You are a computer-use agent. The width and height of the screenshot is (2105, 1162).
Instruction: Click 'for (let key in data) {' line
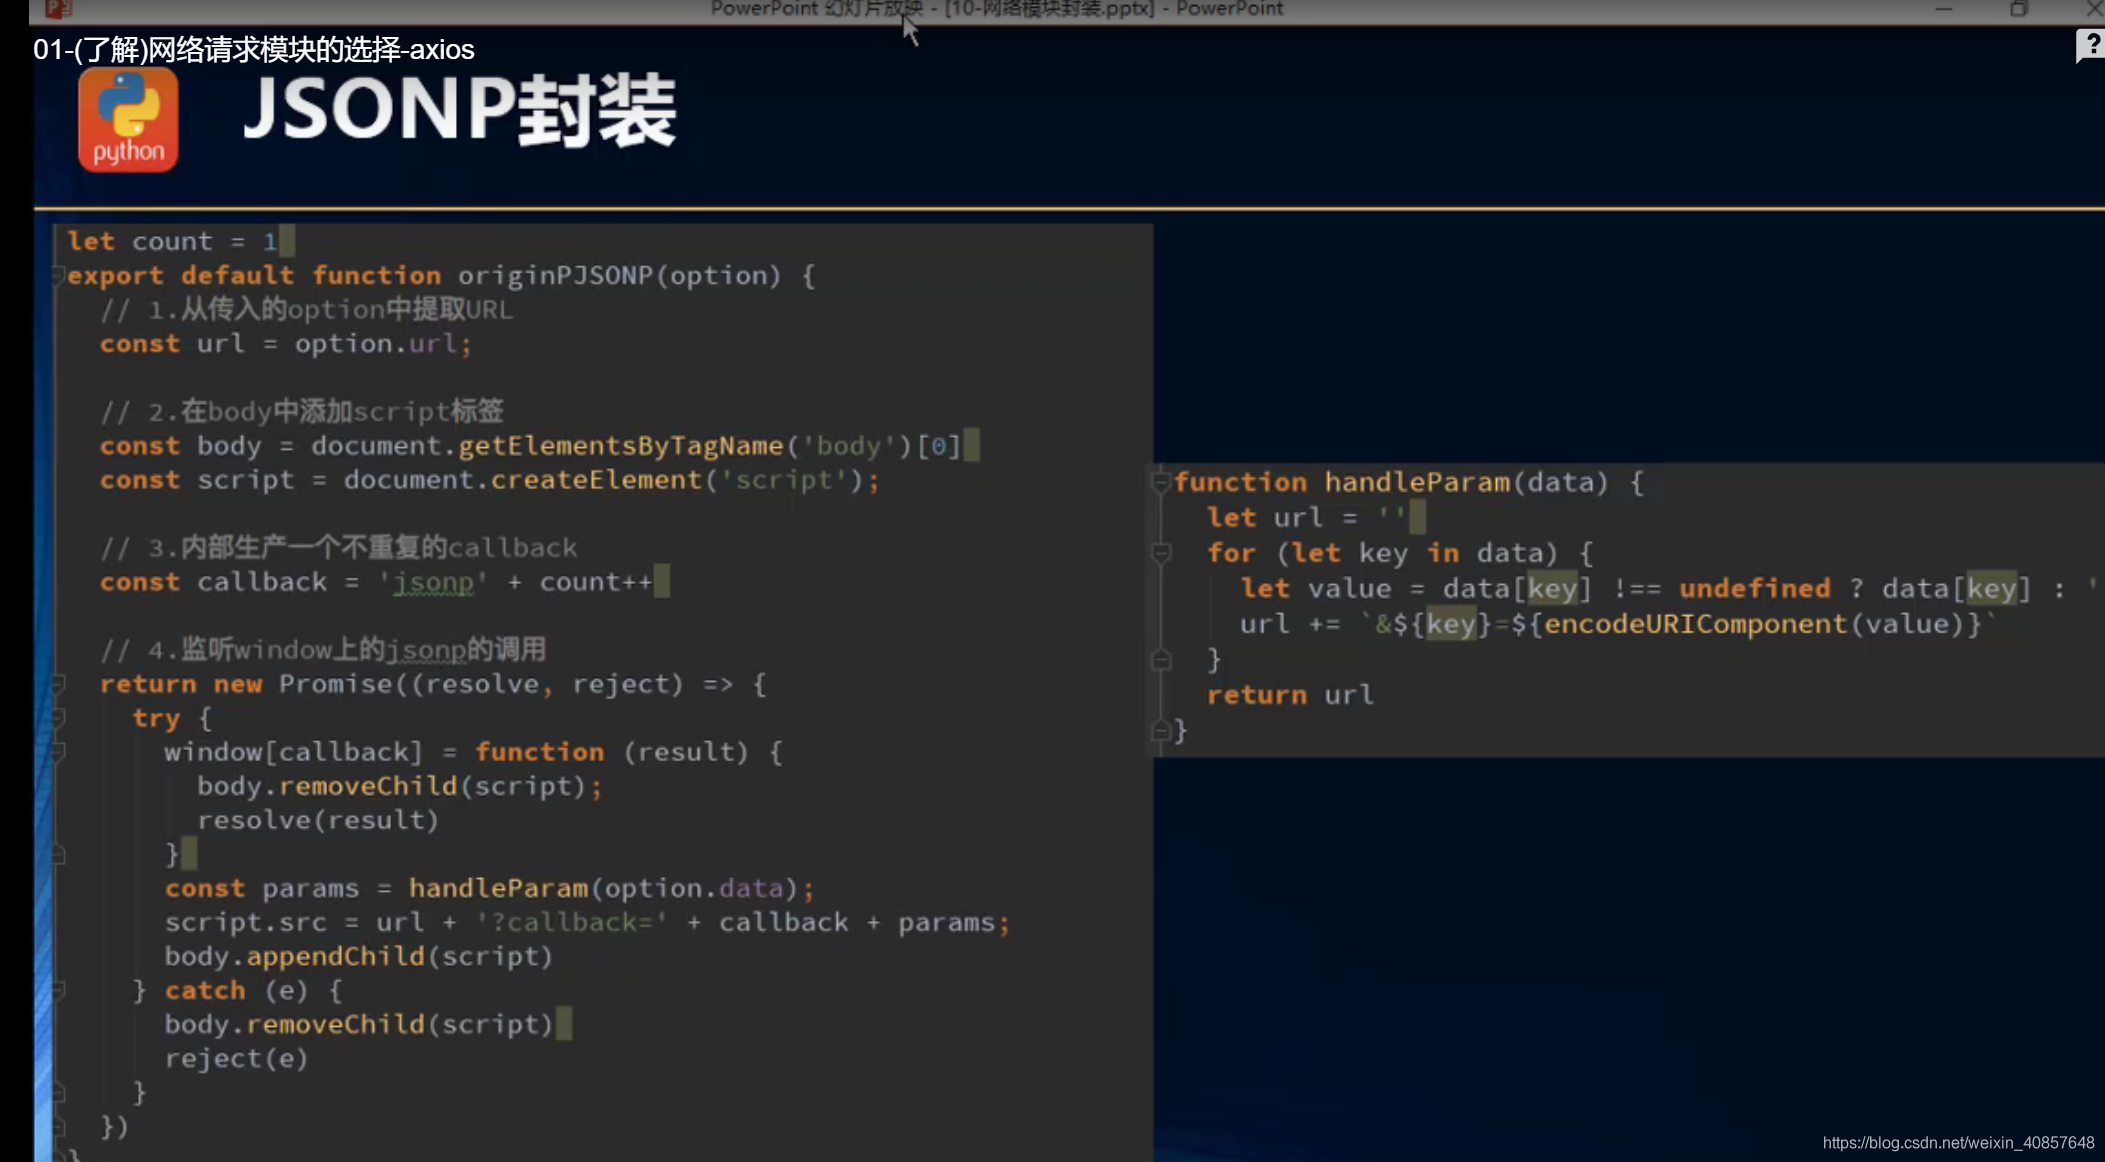point(1400,553)
